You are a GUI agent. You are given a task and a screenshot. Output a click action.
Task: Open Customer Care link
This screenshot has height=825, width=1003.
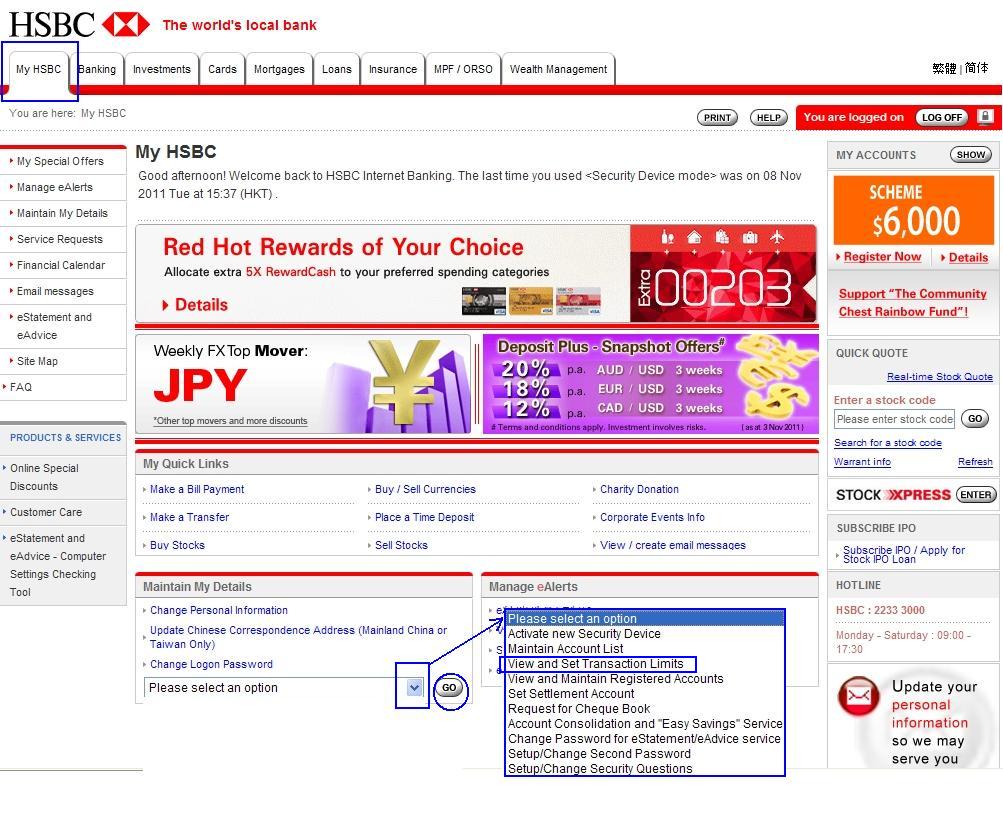[x=45, y=512]
